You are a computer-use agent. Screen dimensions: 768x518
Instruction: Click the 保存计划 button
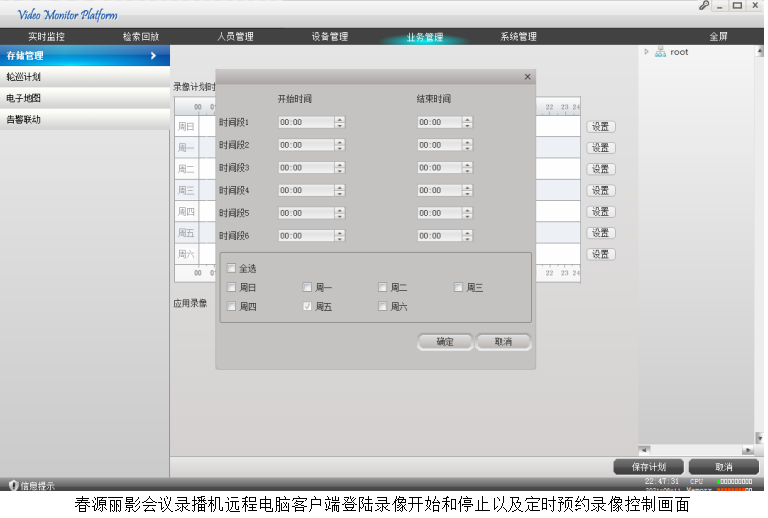pos(647,467)
